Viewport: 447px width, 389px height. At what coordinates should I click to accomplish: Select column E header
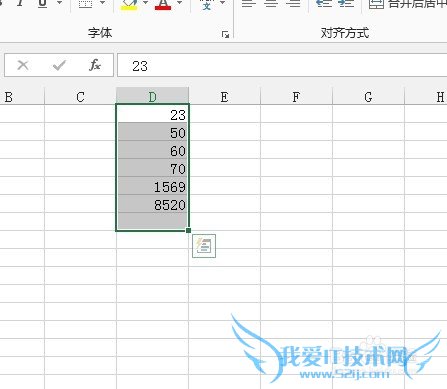(224, 97)
